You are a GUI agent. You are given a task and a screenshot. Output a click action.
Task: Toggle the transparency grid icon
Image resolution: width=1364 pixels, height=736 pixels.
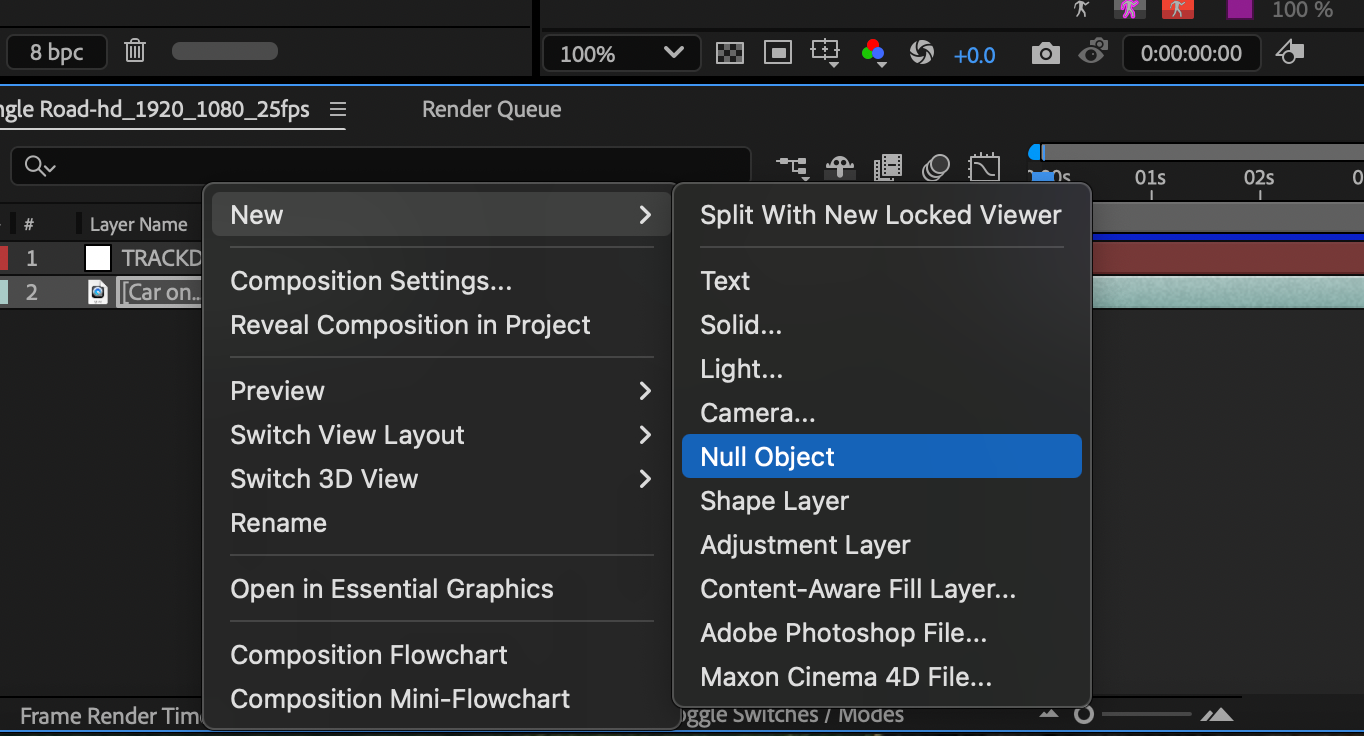pyautogui.click(x=730, y=54)
